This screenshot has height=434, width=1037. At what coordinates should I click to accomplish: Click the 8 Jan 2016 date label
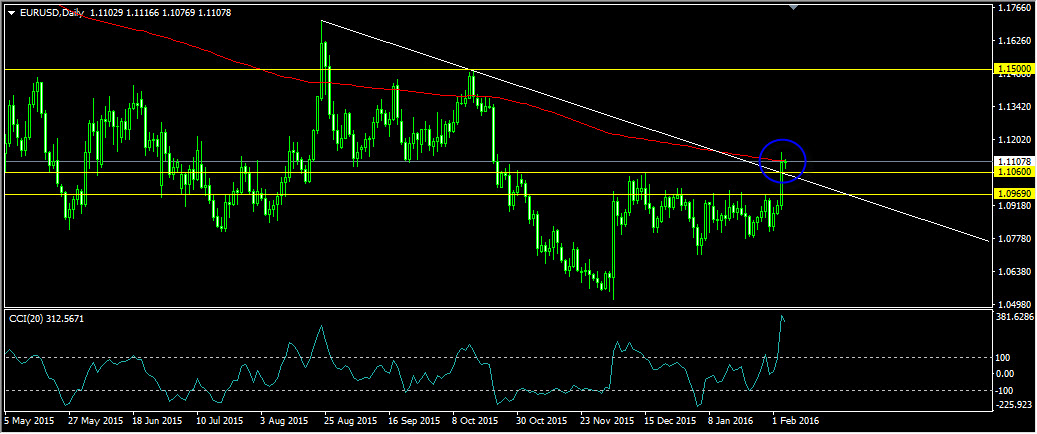(731, 420)
